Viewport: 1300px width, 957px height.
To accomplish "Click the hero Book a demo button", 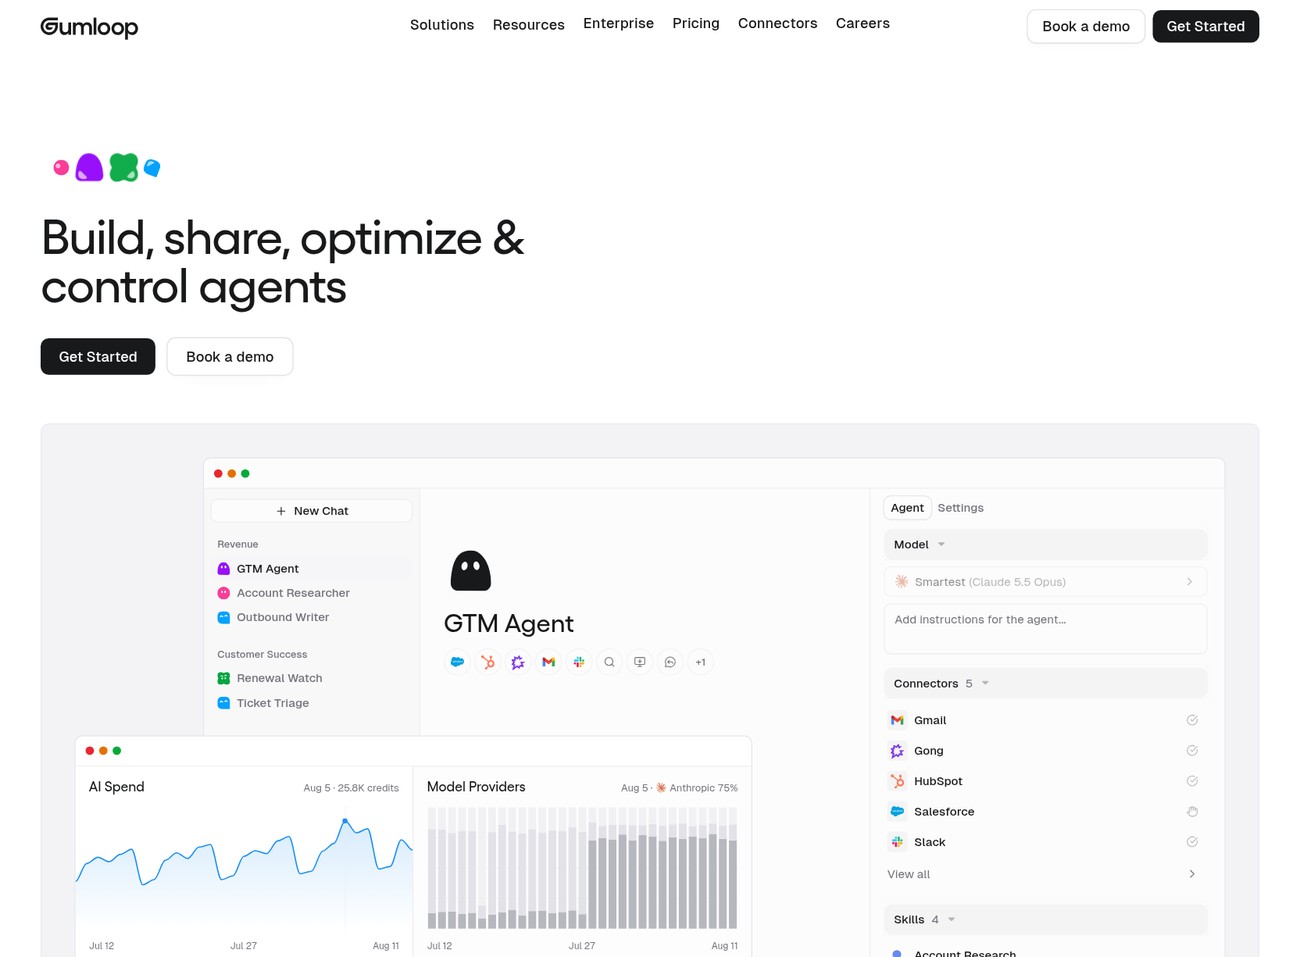I will point(230,357).
